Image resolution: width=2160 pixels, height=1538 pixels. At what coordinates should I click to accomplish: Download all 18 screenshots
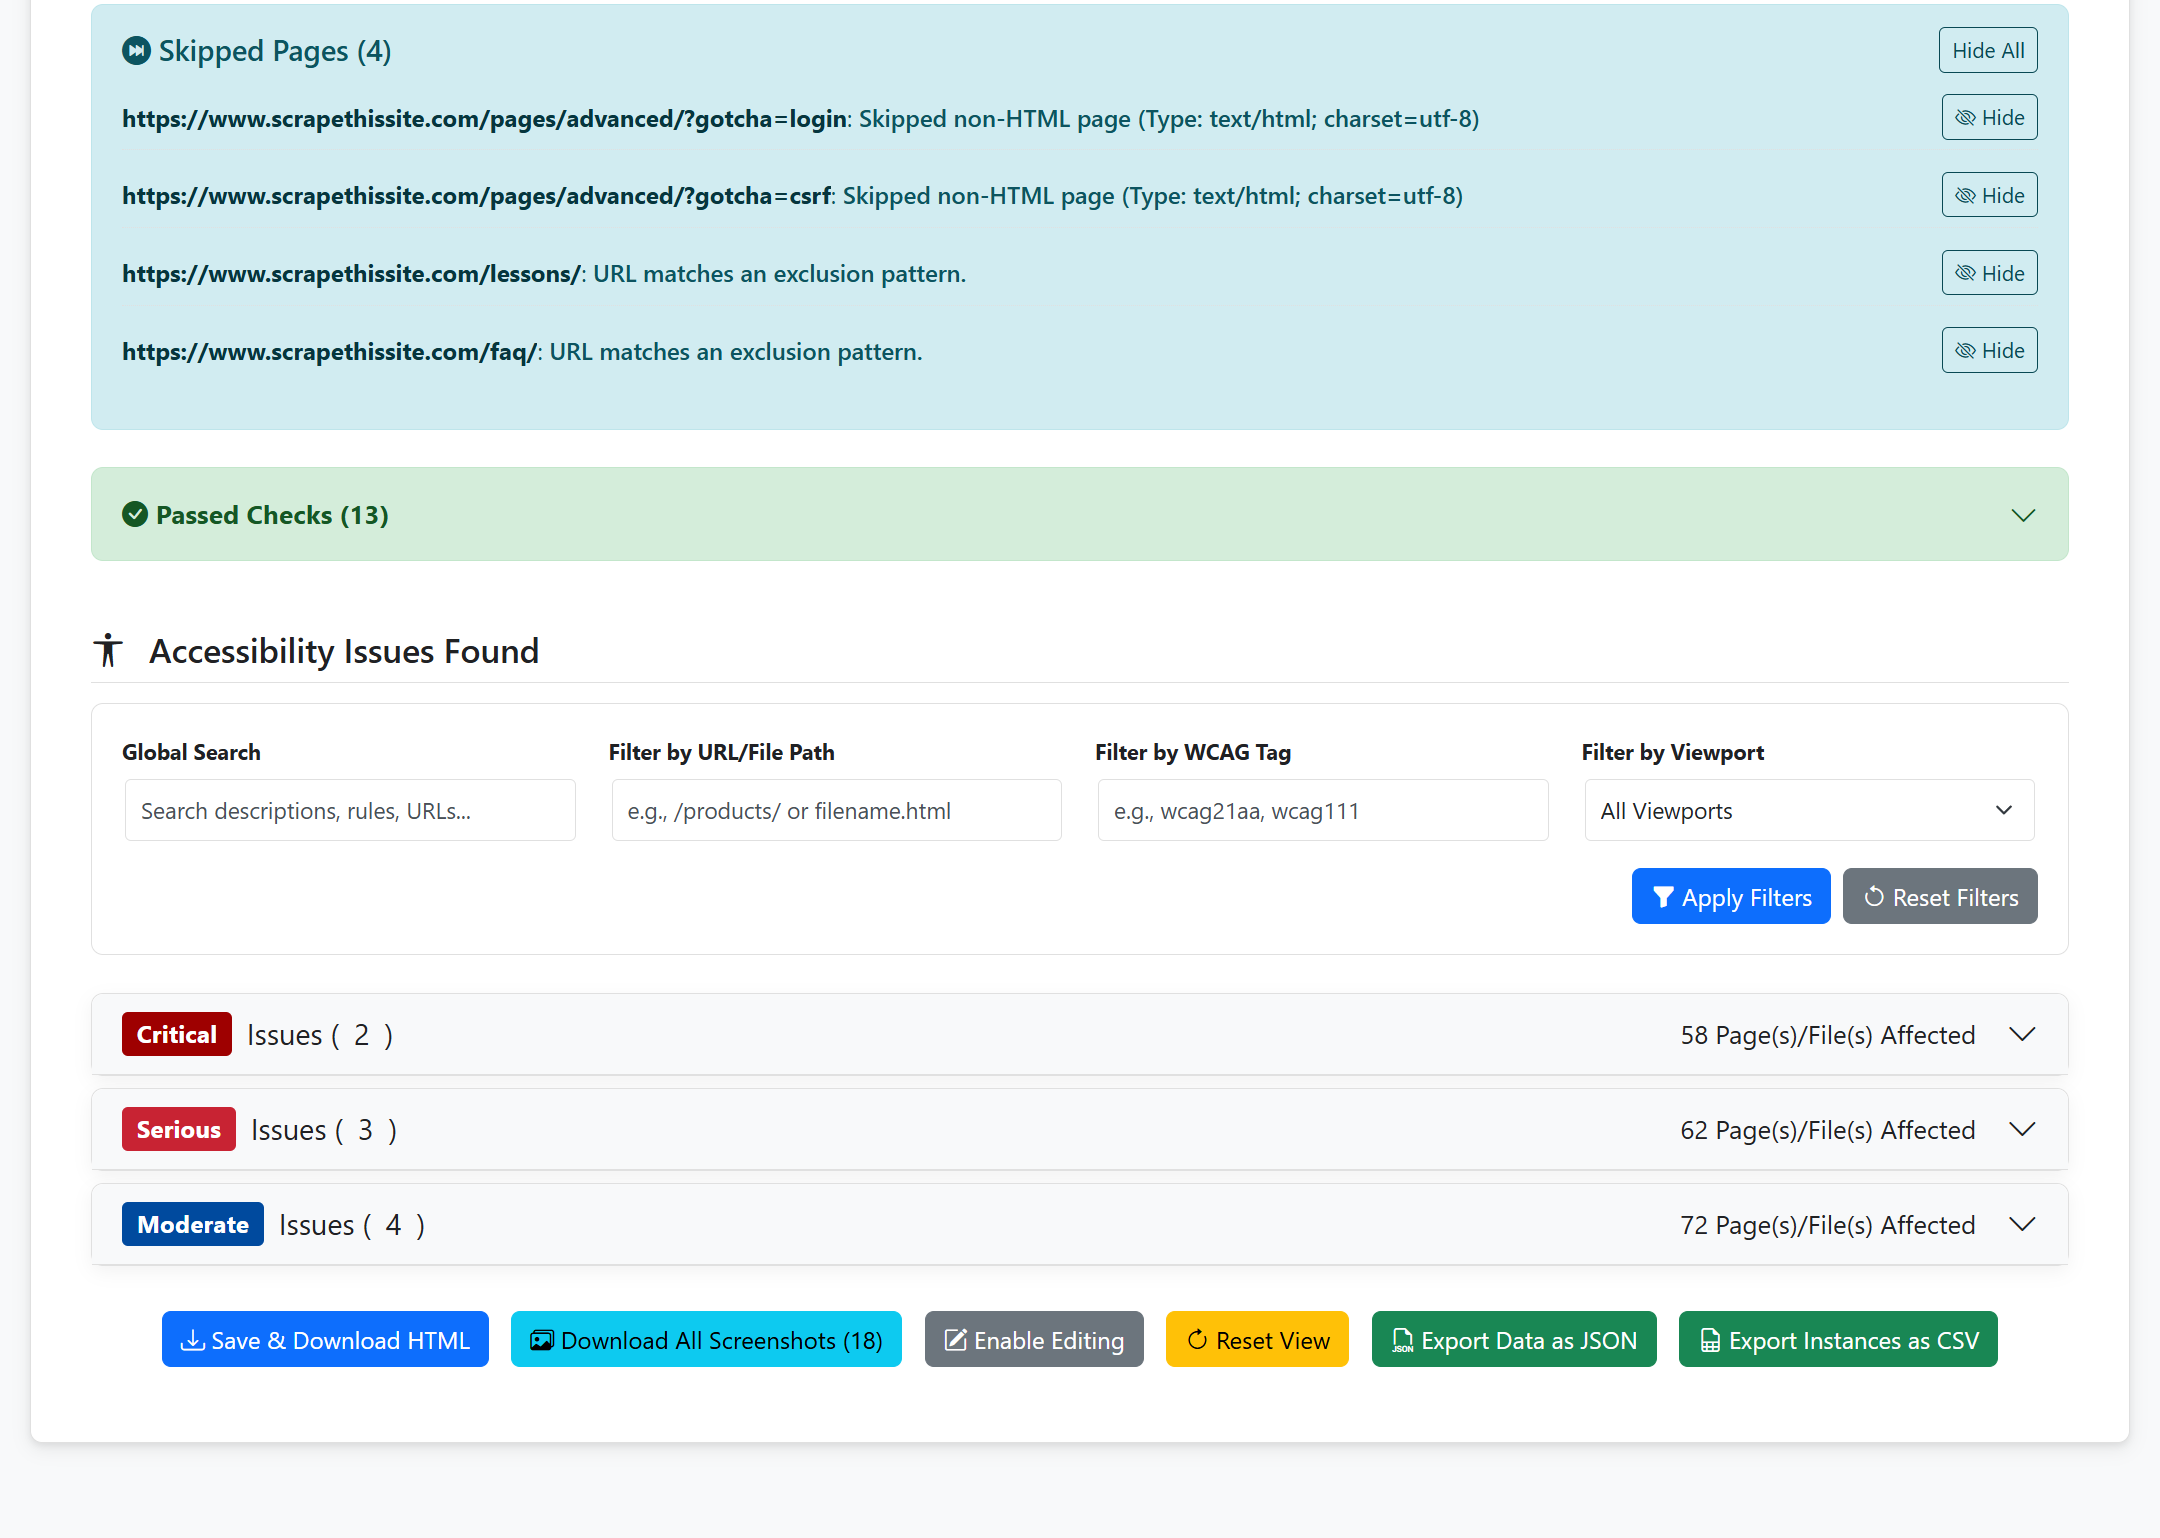click(x=706, y=1340)
